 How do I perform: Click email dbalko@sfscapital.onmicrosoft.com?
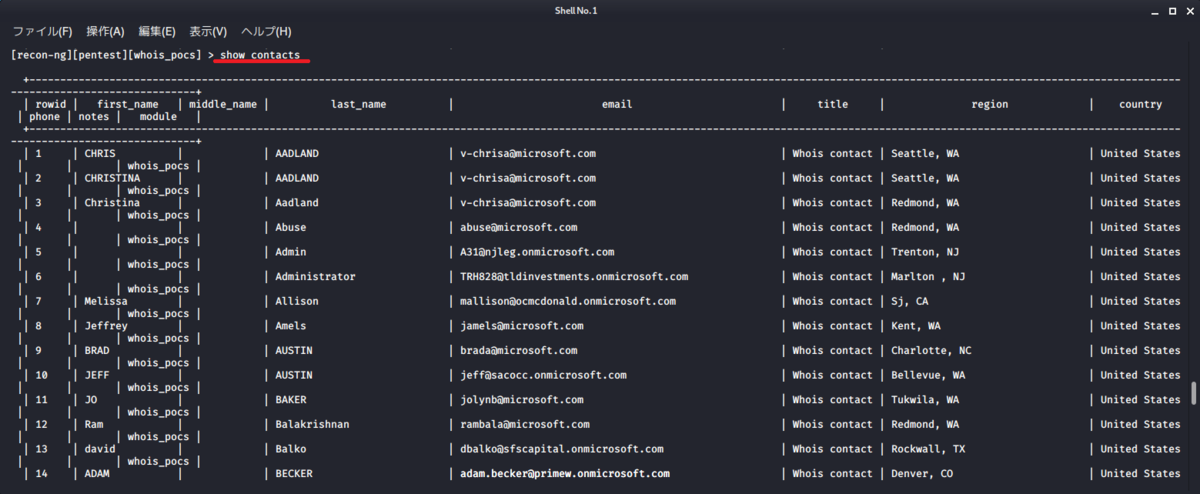(562, 449)
